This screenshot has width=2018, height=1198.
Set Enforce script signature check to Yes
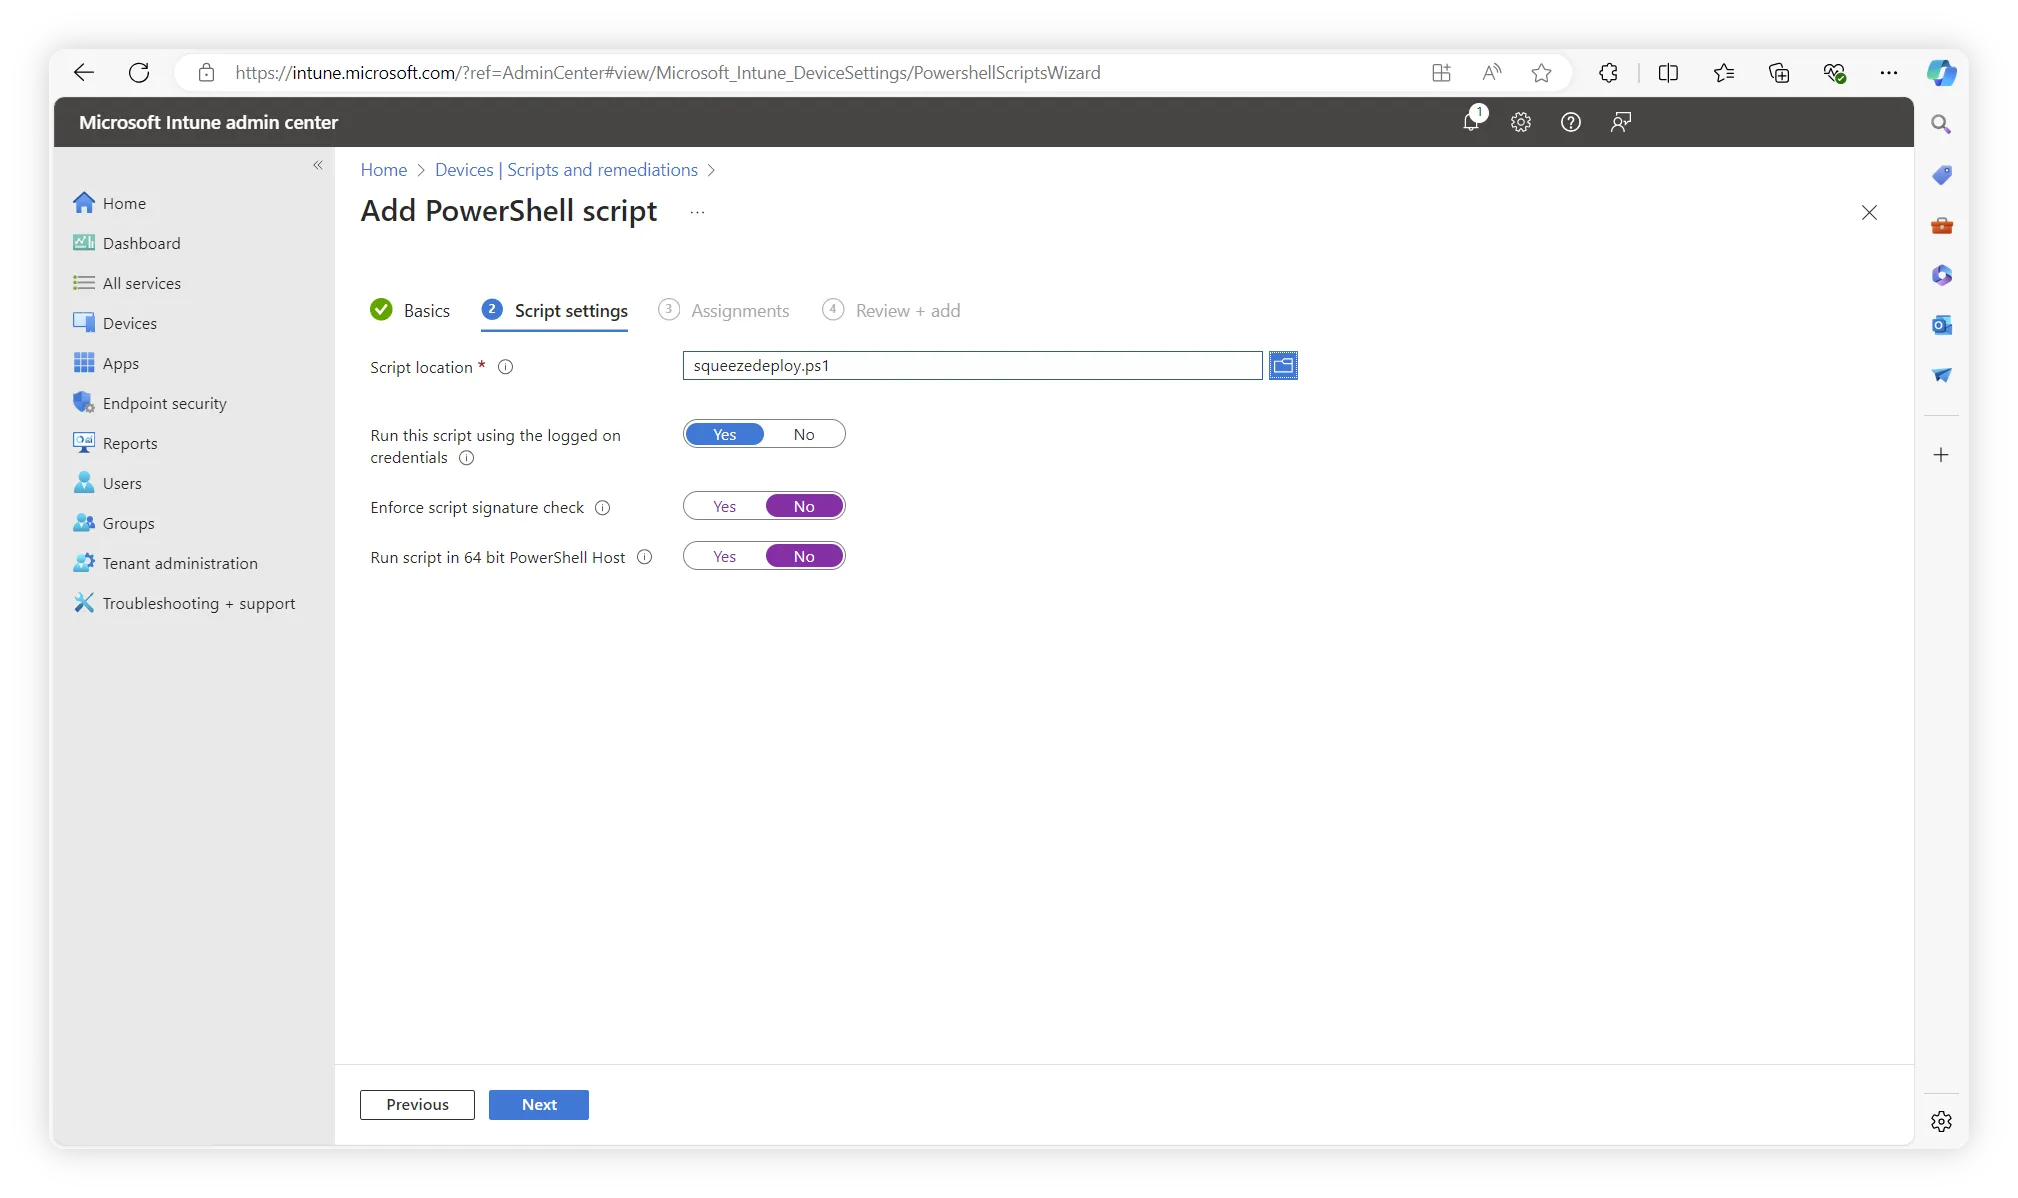725,507
